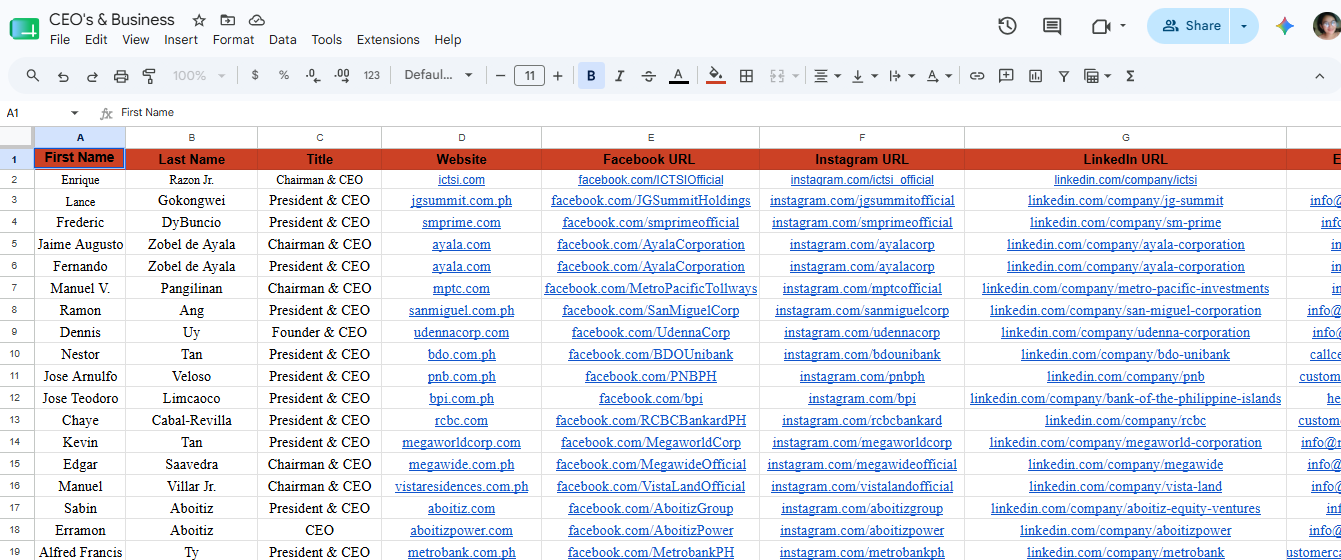Toggle bold formatting
This screenshot has height=560, width=1341.
[591, 76]
